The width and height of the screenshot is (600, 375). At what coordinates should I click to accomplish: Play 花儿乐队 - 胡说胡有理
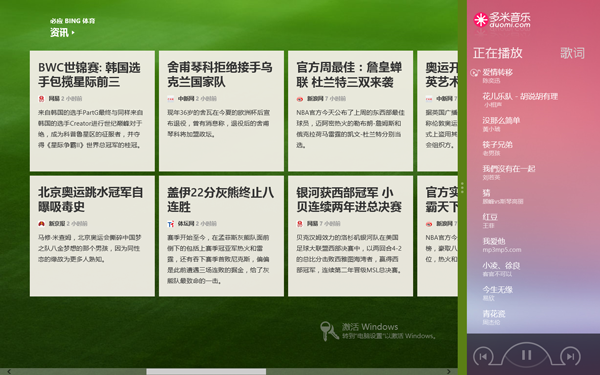click(x=520, y=96)
